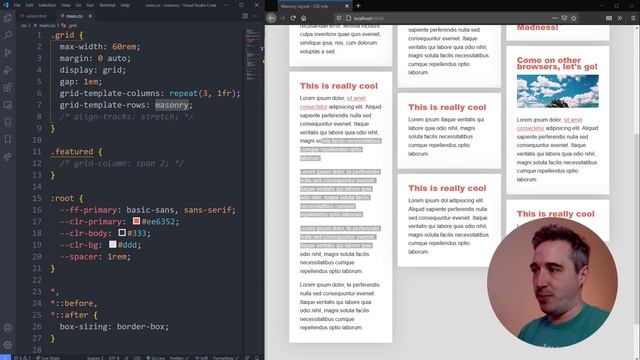Click the sit amet consectetur link under cloud image
Screen dimensions: 640x360
tap(549, 124)
